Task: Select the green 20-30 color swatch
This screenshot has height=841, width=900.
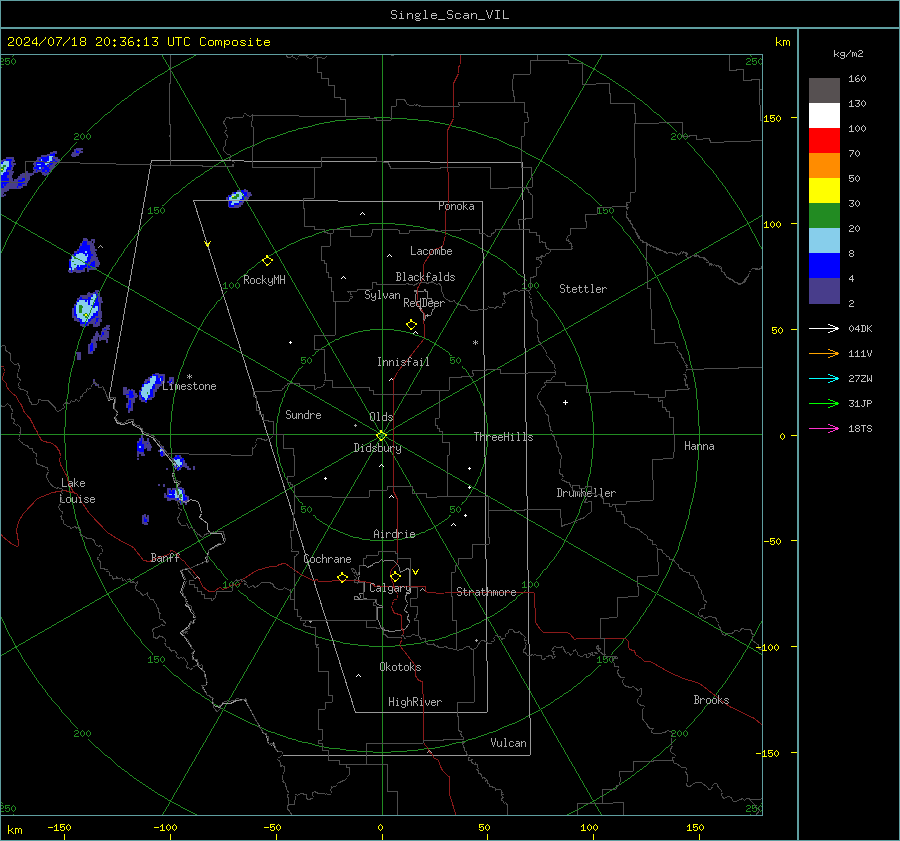Action: point(824,216)
